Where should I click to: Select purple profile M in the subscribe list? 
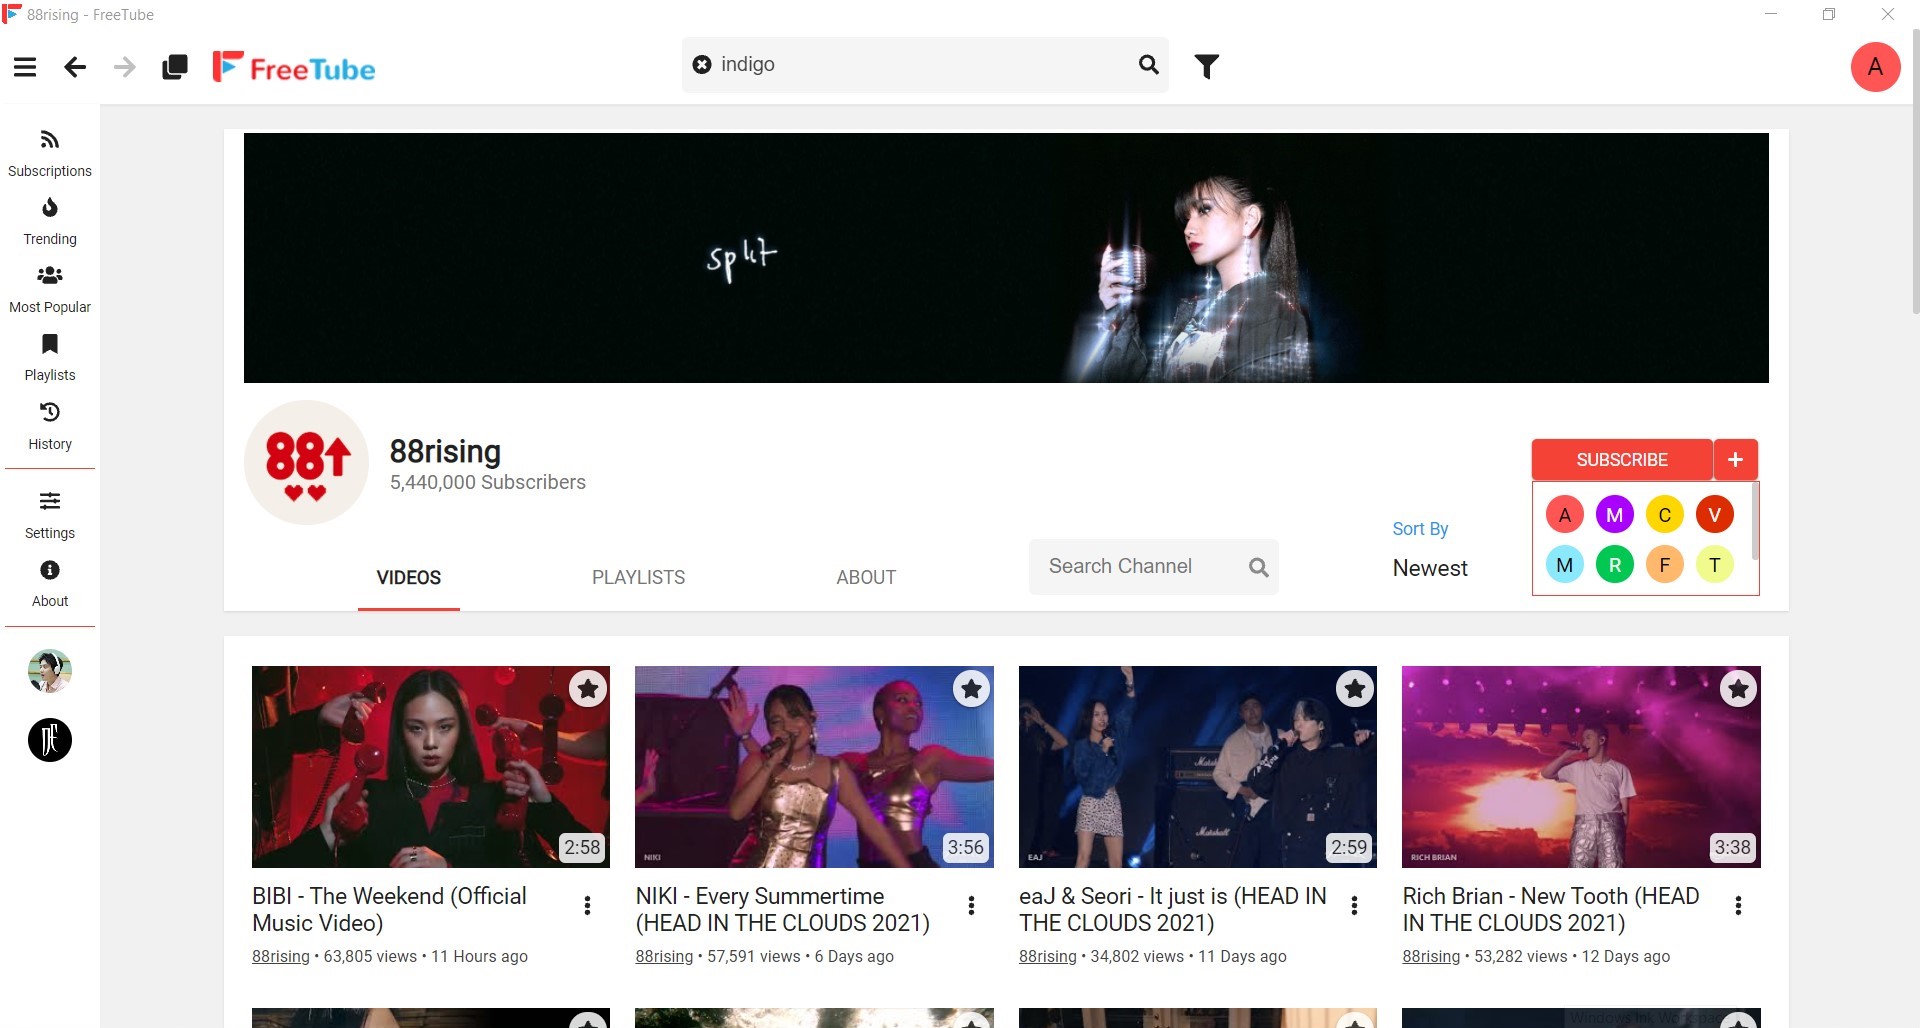pos(1615,515)
